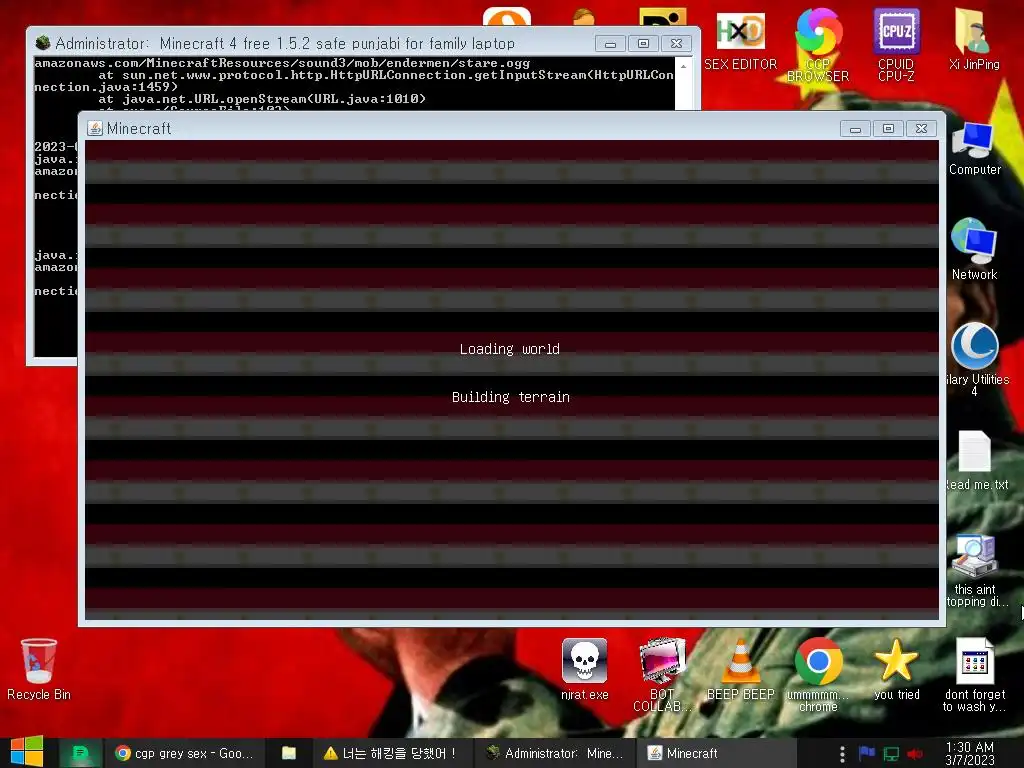The image size is (1024, 768).
Task: Switch to 'Administrator: Mine...' taskbar item
Action: click(x=554, y=753)
